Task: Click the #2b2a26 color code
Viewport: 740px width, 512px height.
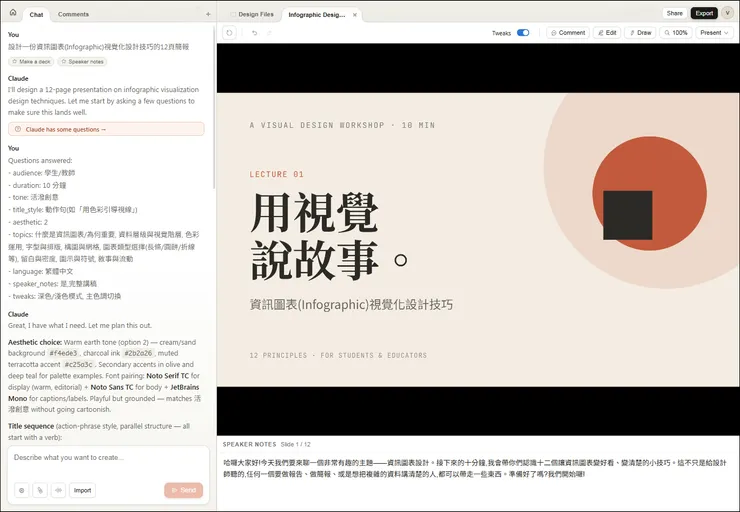Action: pos(138,353)
